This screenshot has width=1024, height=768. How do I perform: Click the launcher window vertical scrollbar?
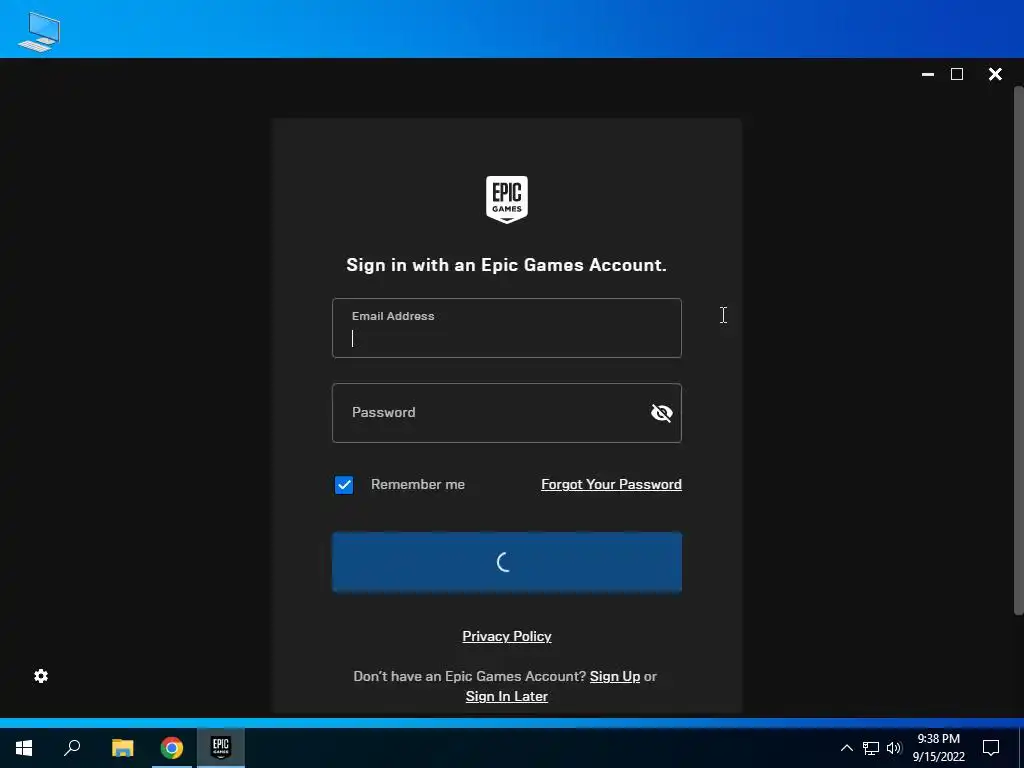[1018, 349]
